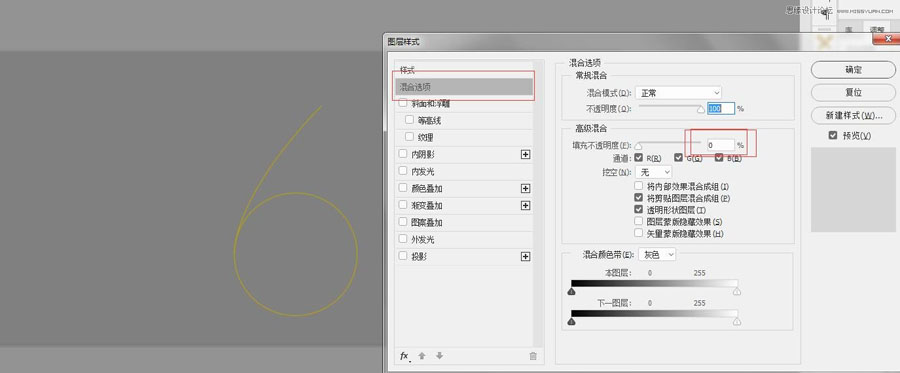Enable the 外发光 checkbox

point(403,239)
